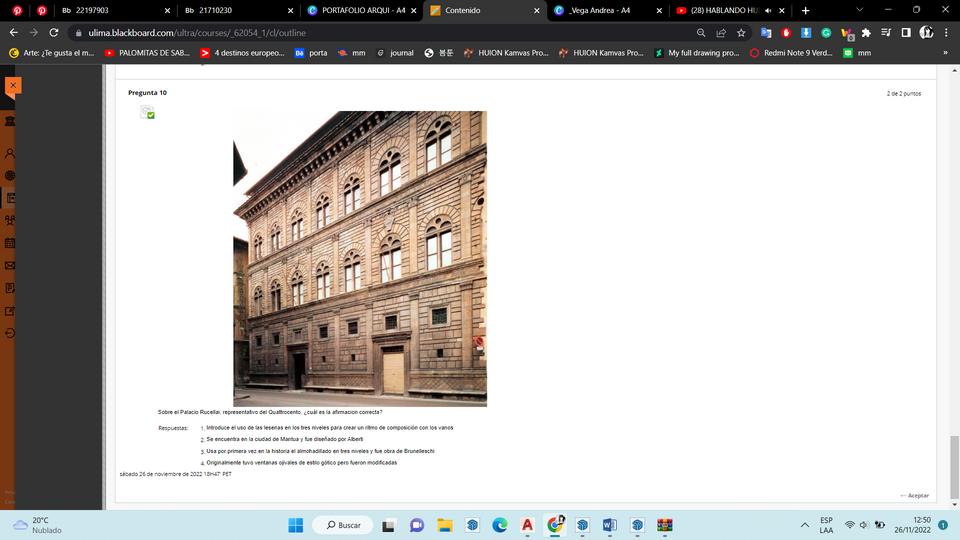Switch to the PORTAFOLIO ARQUI - A4 tab
The width and height of the screenshot is (960, 540).
click(361, 10)
